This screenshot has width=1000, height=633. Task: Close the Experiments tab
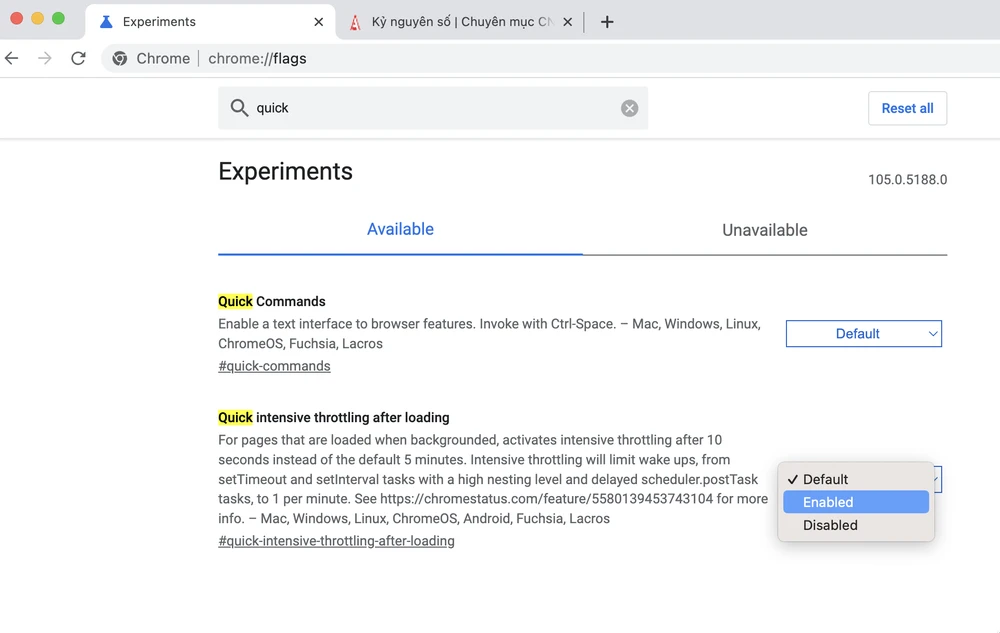click(318, 22)
